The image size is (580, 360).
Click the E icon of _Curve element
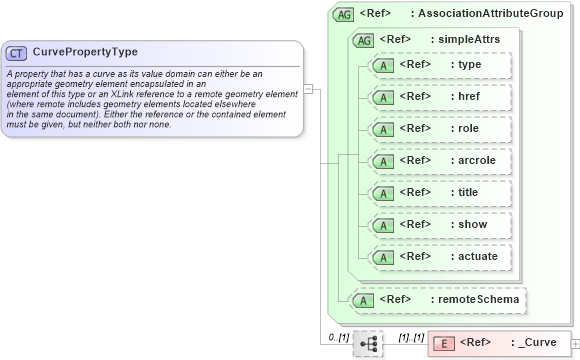pos(444,344)
